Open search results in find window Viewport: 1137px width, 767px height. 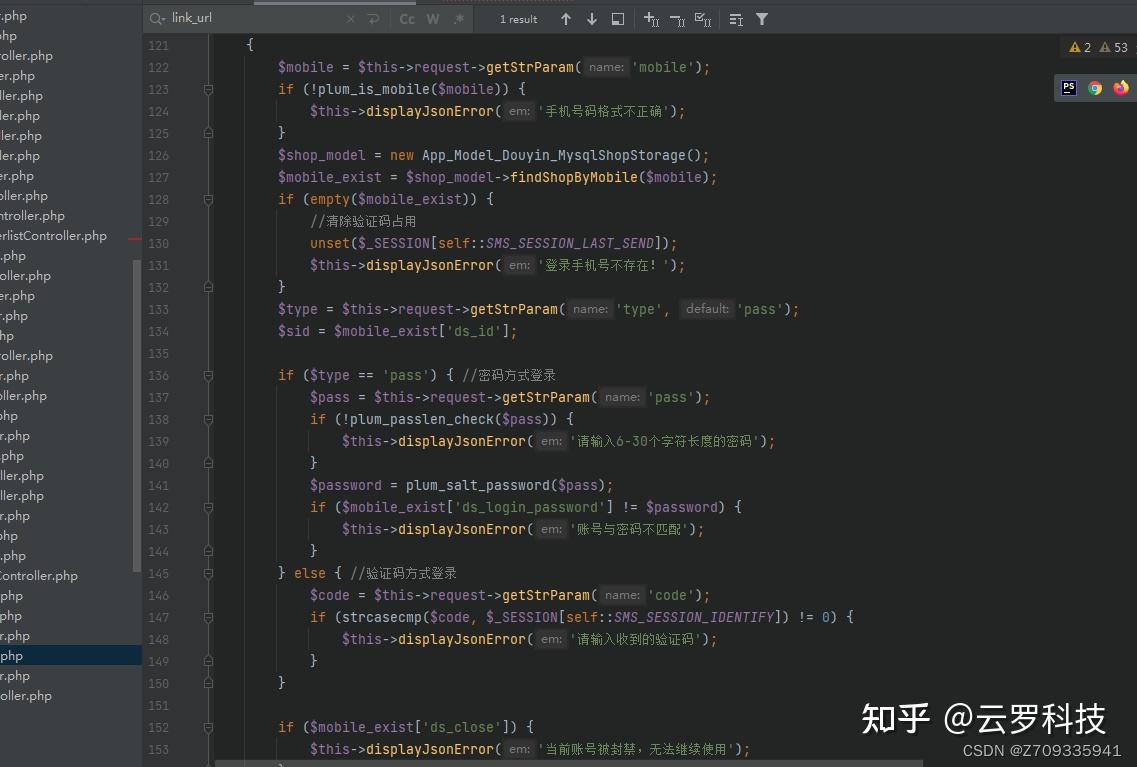click(x=618, y=20)
